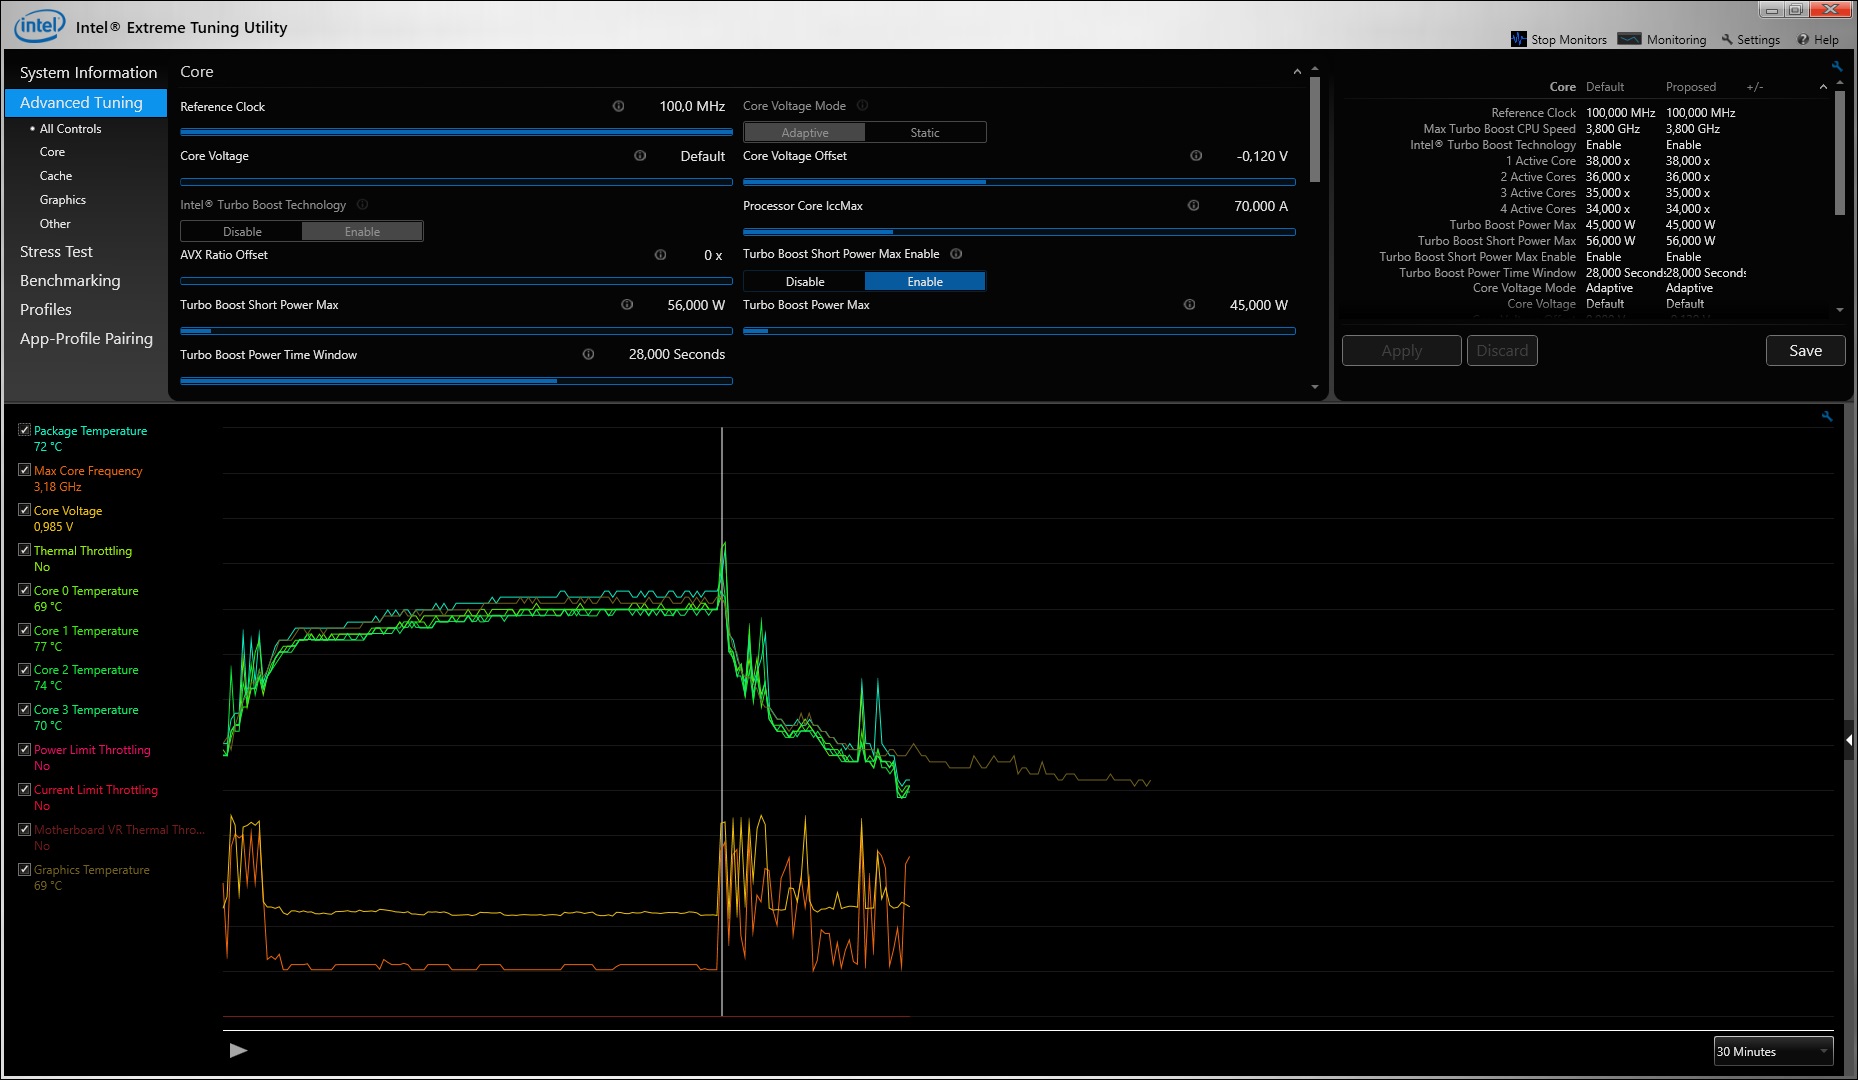
Task: Open App-Profile Pairing section
Action: (86, 338)
